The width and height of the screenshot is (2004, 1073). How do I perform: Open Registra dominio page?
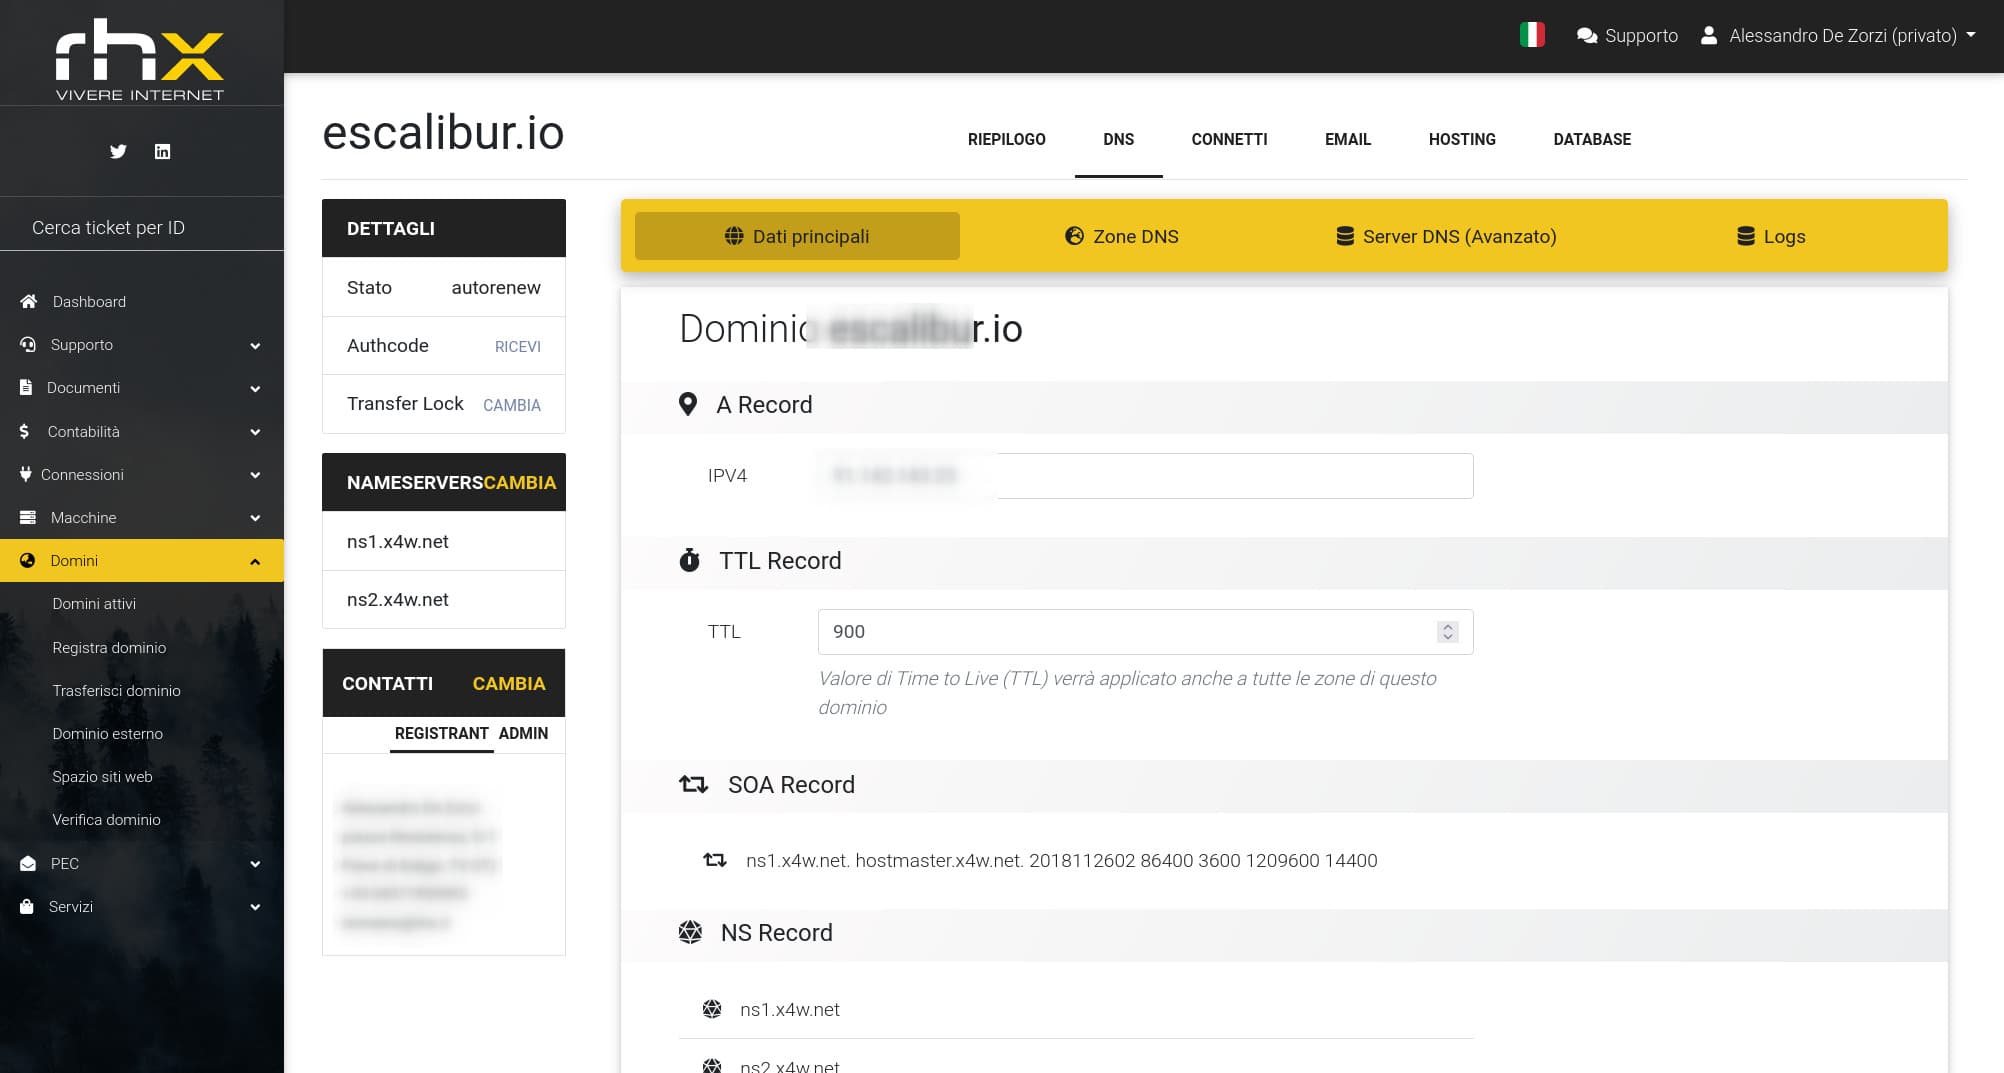tap(109, 647)
